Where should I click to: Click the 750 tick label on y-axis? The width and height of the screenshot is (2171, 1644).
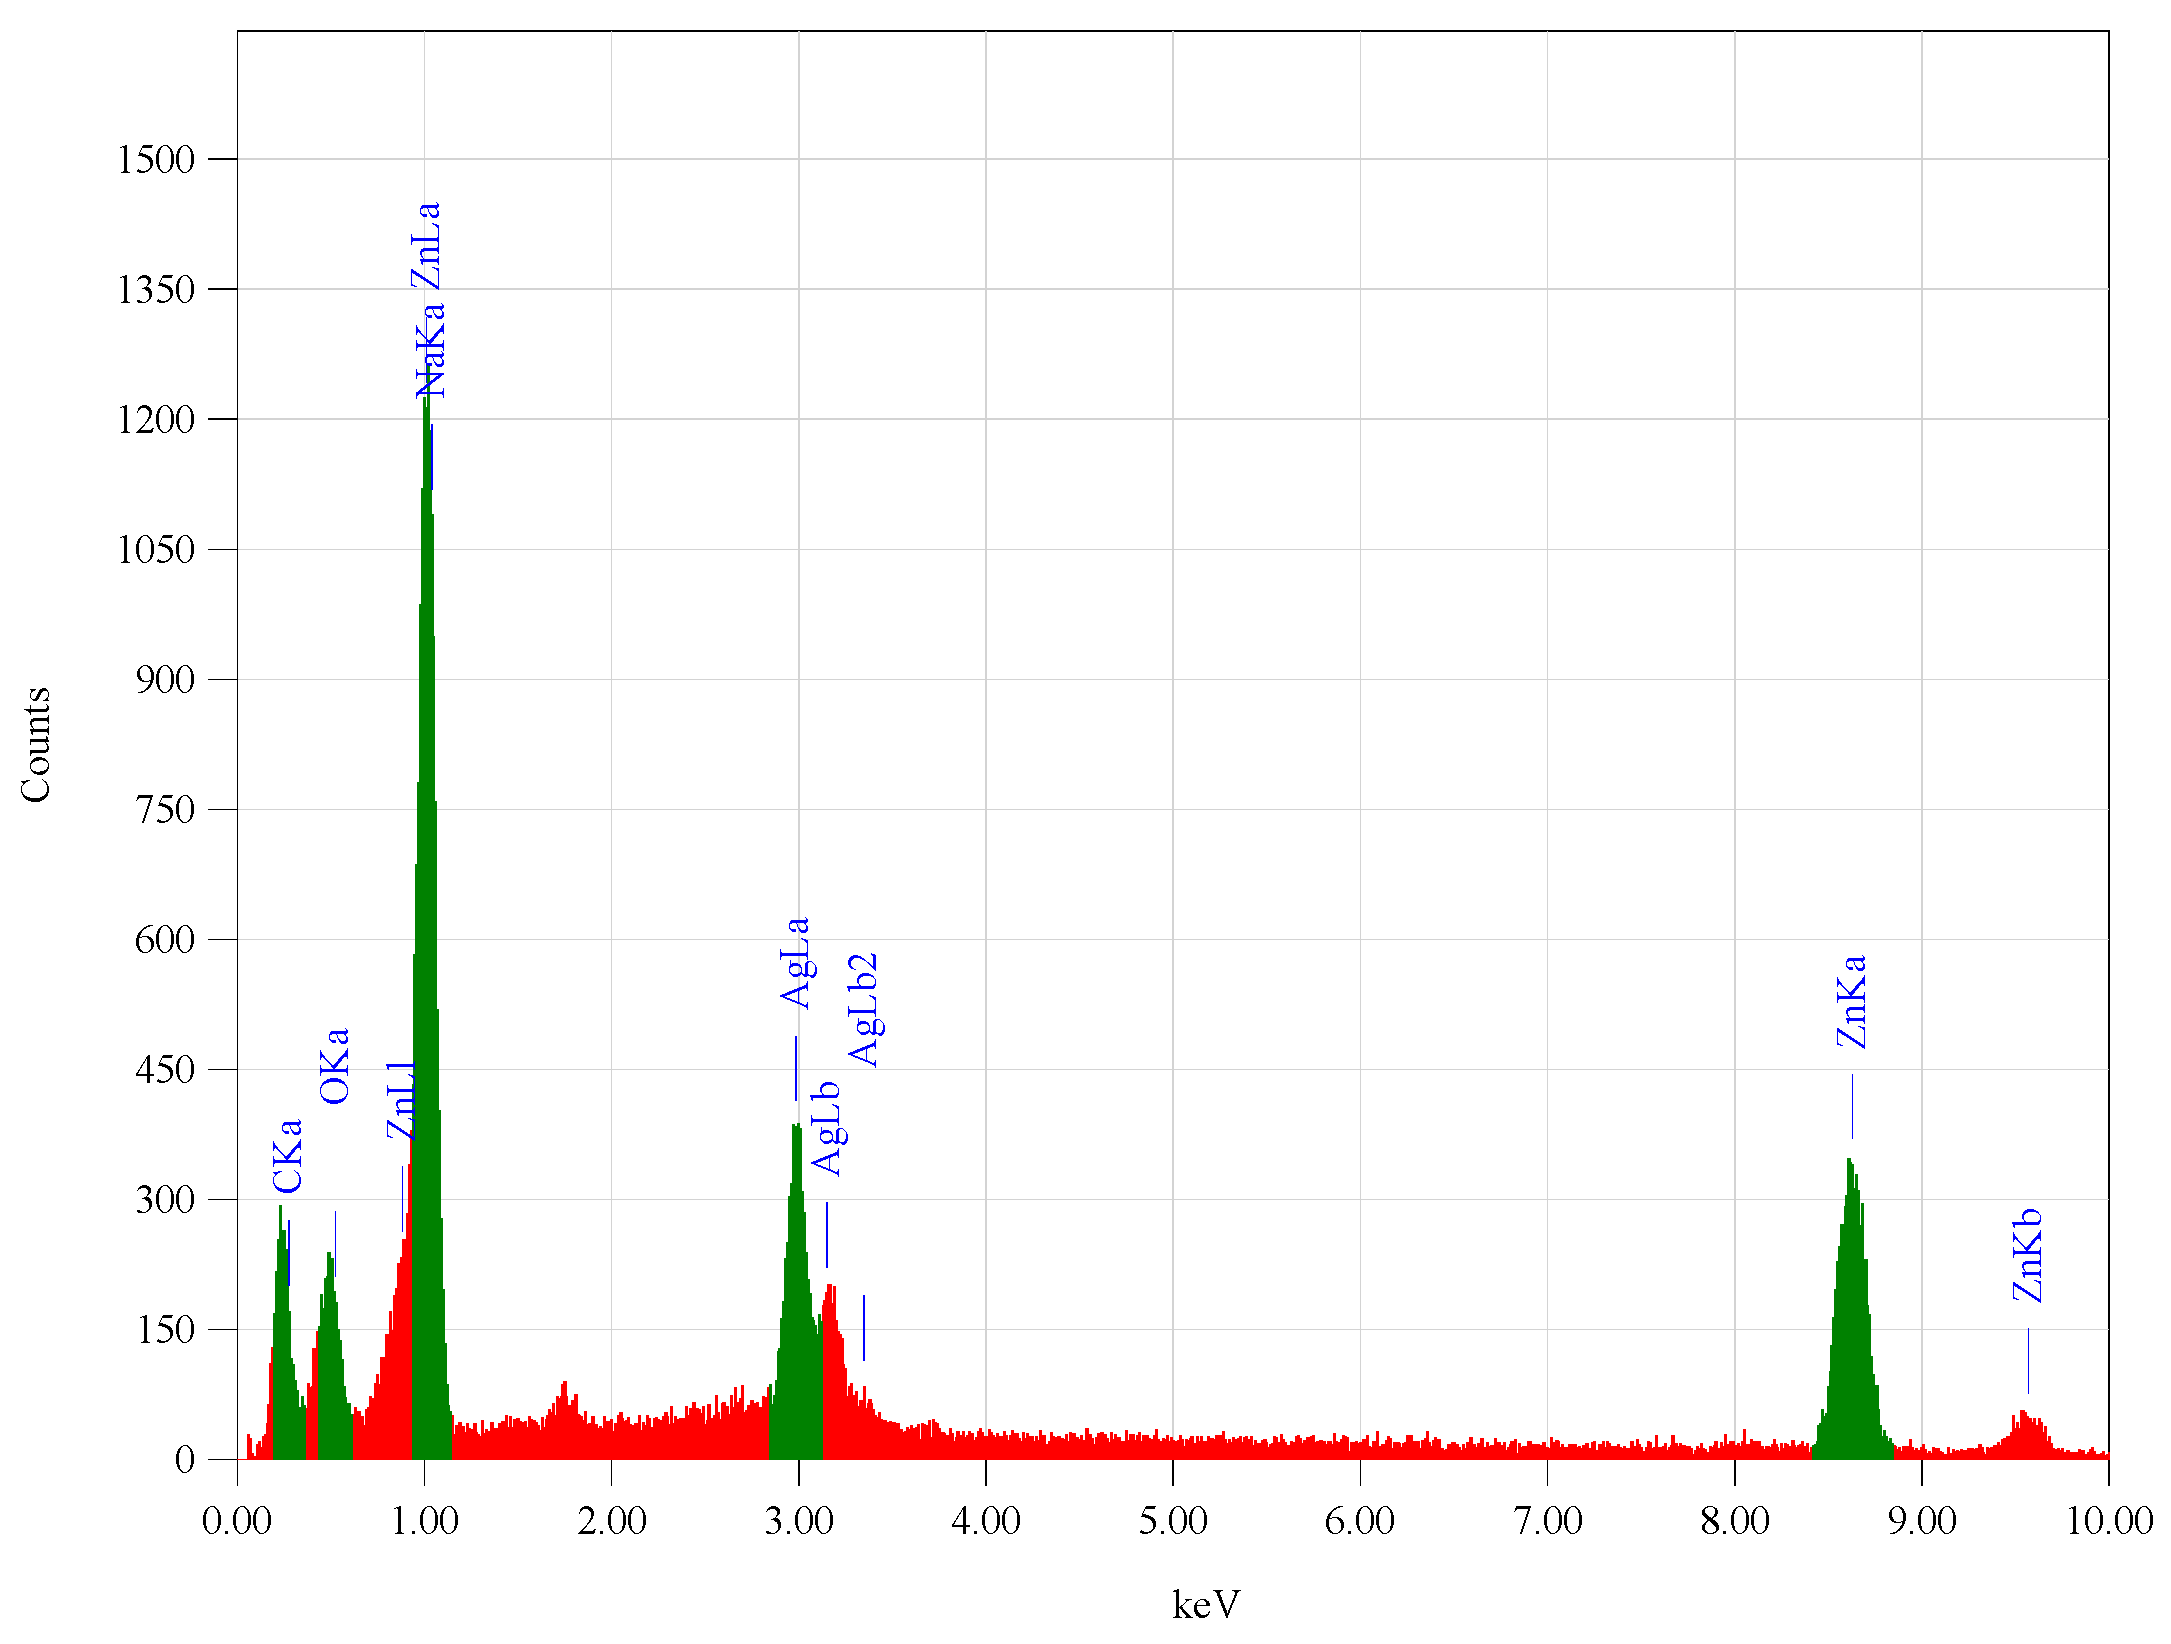point(165,809)
